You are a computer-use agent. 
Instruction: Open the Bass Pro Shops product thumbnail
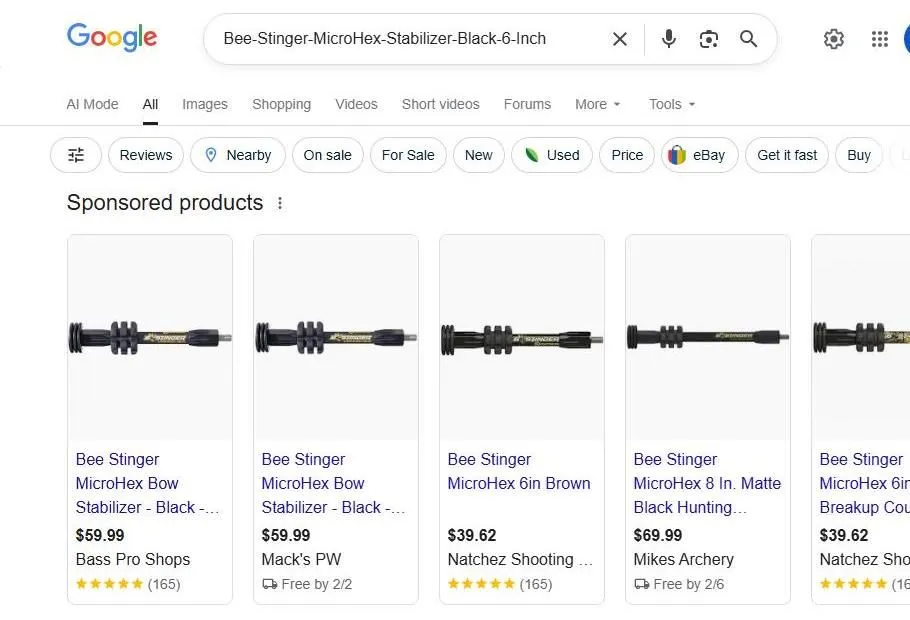point(150,337)
